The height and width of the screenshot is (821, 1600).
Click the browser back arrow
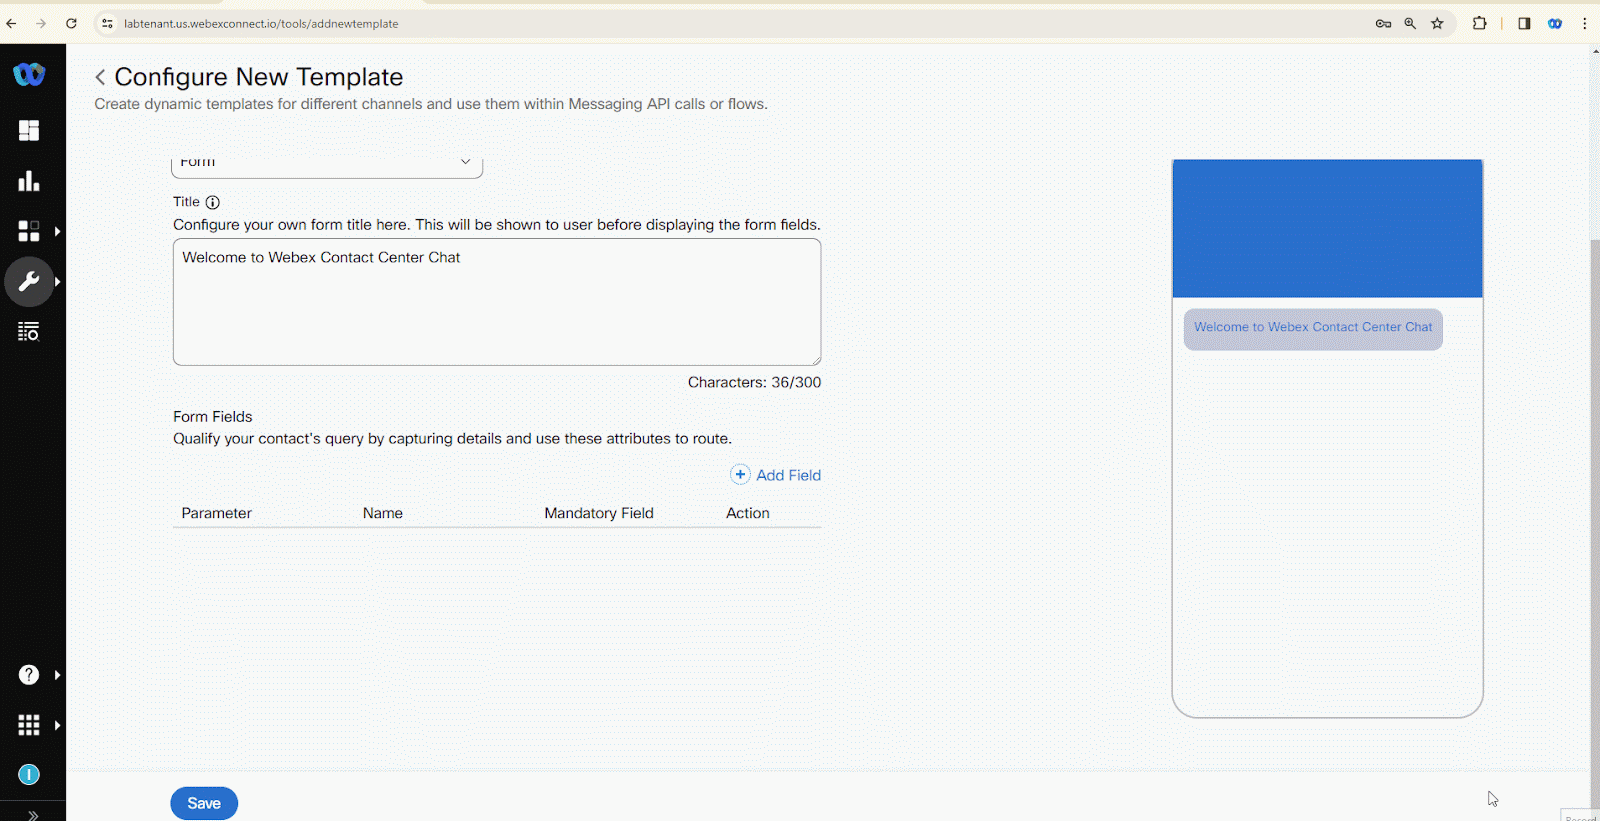coord(12,23)
